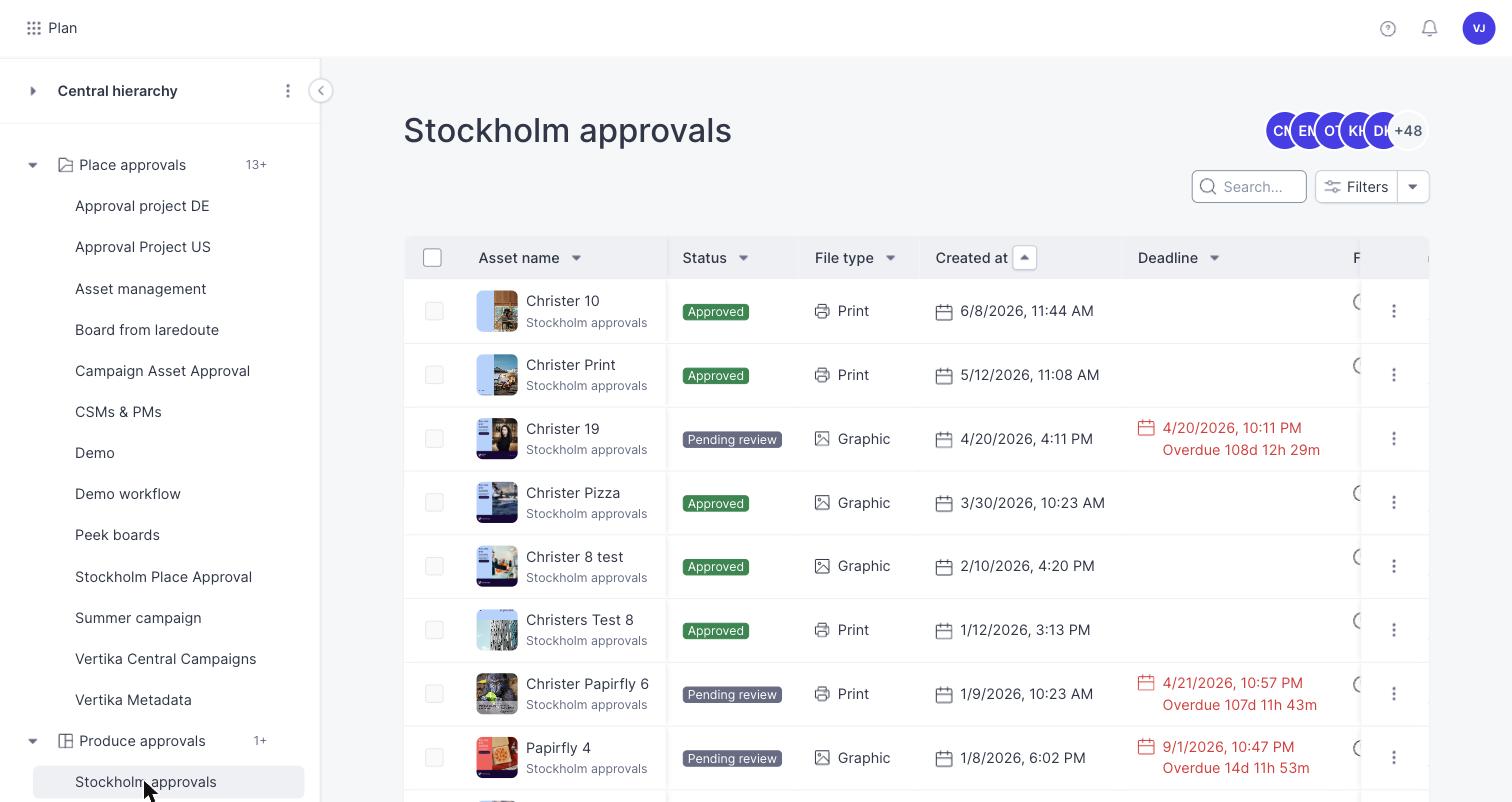The width and height of the screenshot is (1512, 802).
Task: Open the File type column dropdown
Action: pyautogui.click(x=890, y=258)
